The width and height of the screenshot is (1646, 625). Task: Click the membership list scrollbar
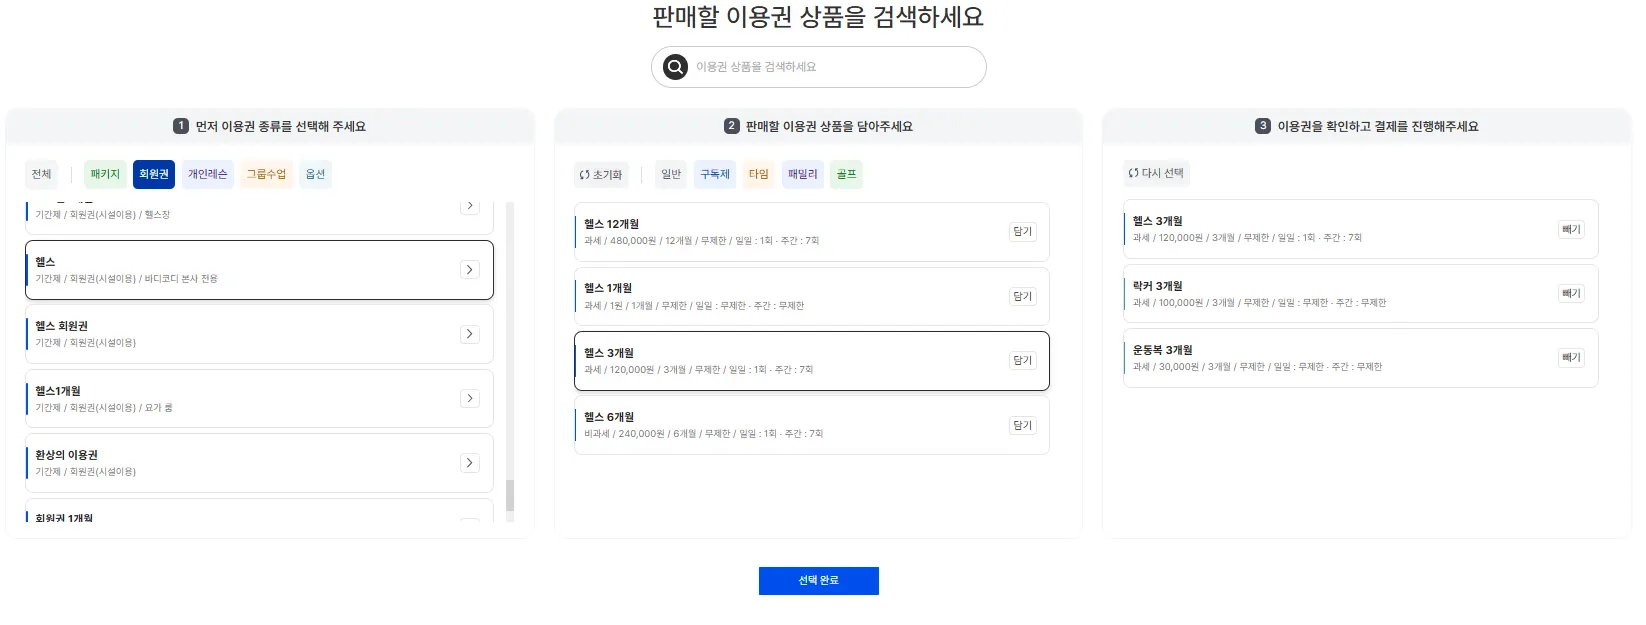pyautogui.click(x=510, y=494)
